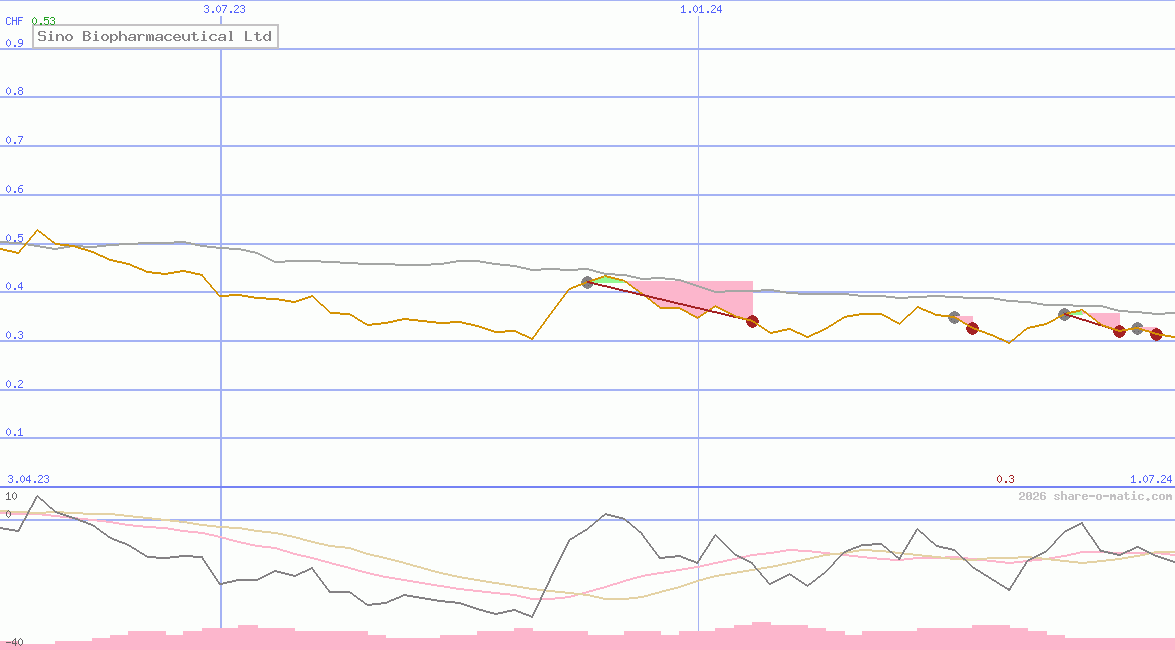Click the red marker below the third pink zone
Screen dimensions: 1175x650
[x=1118, y=331]
